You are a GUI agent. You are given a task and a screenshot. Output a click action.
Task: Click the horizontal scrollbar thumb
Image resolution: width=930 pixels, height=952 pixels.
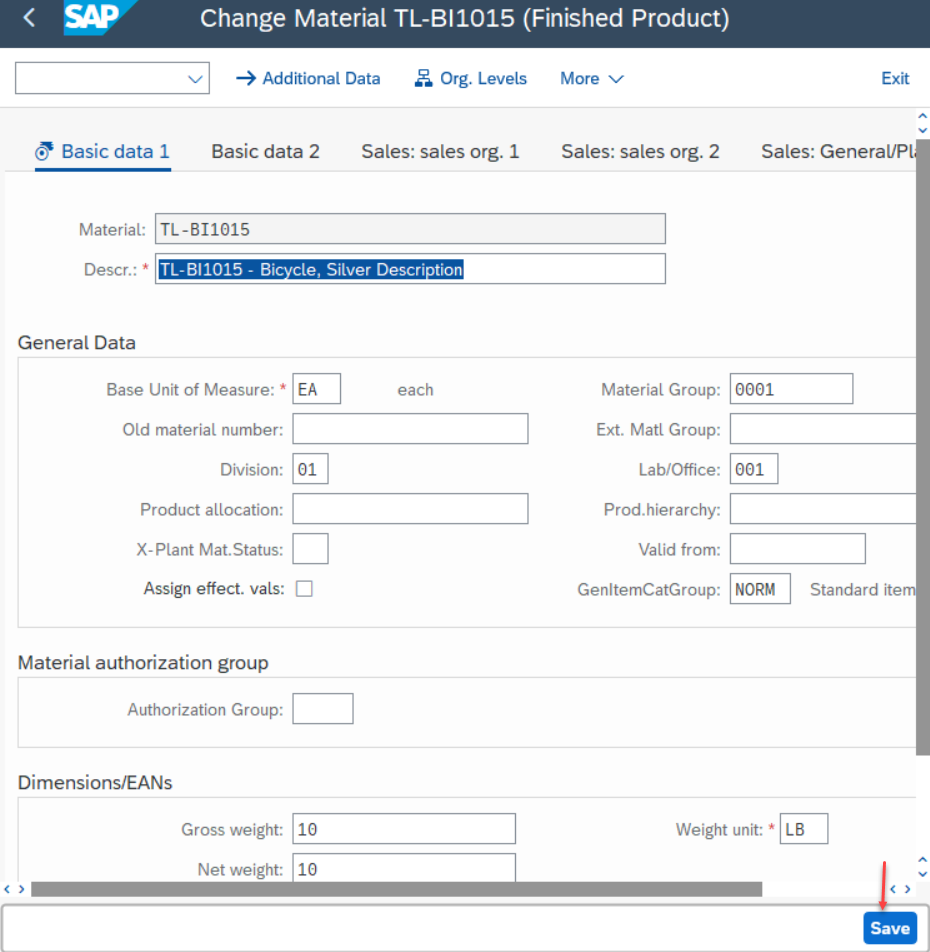coord(396,889)
